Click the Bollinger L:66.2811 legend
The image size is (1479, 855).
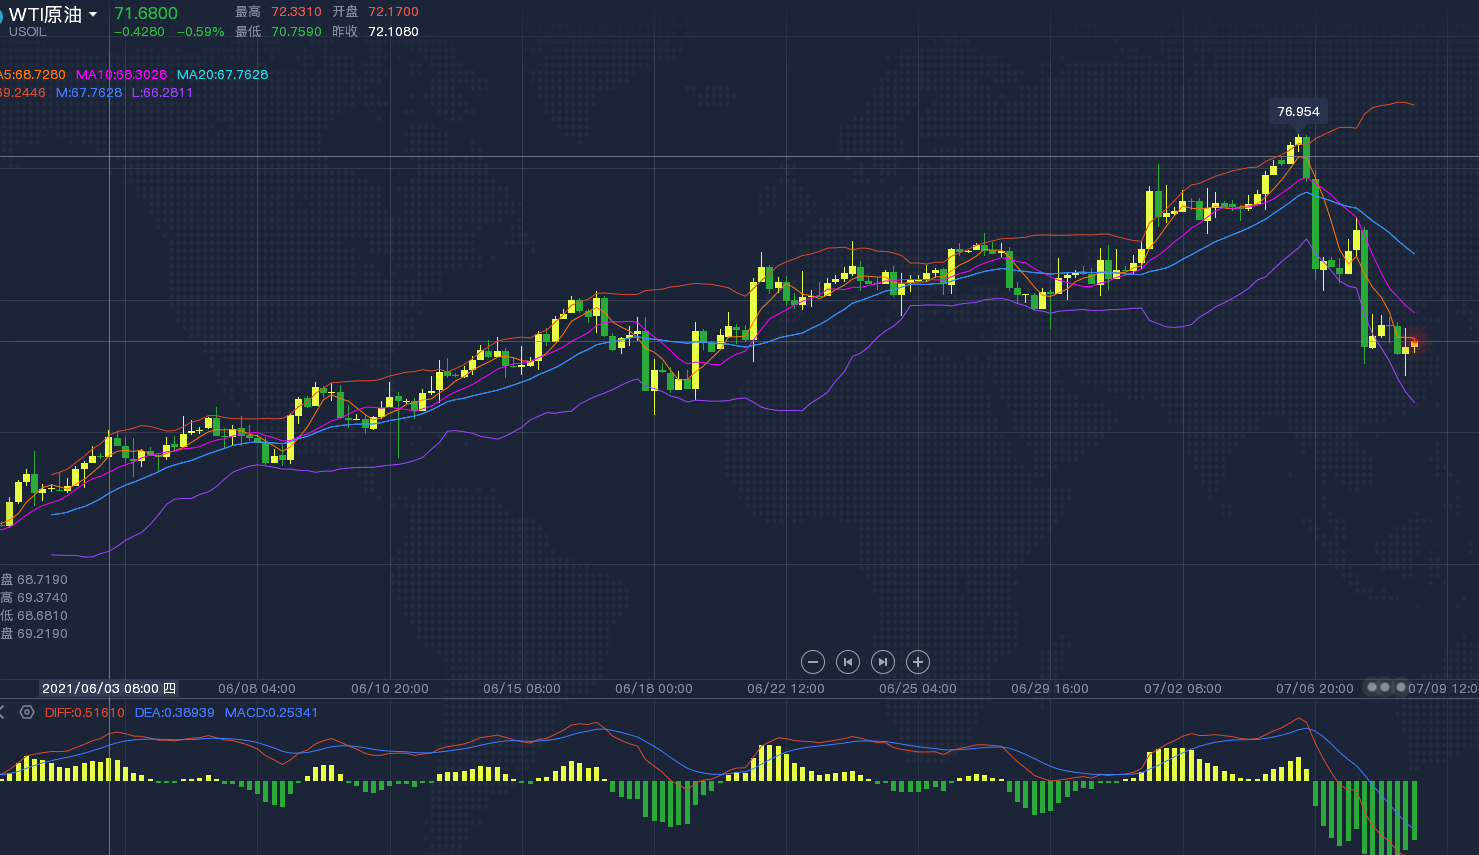pyautogui.click(x=162, y=93)
